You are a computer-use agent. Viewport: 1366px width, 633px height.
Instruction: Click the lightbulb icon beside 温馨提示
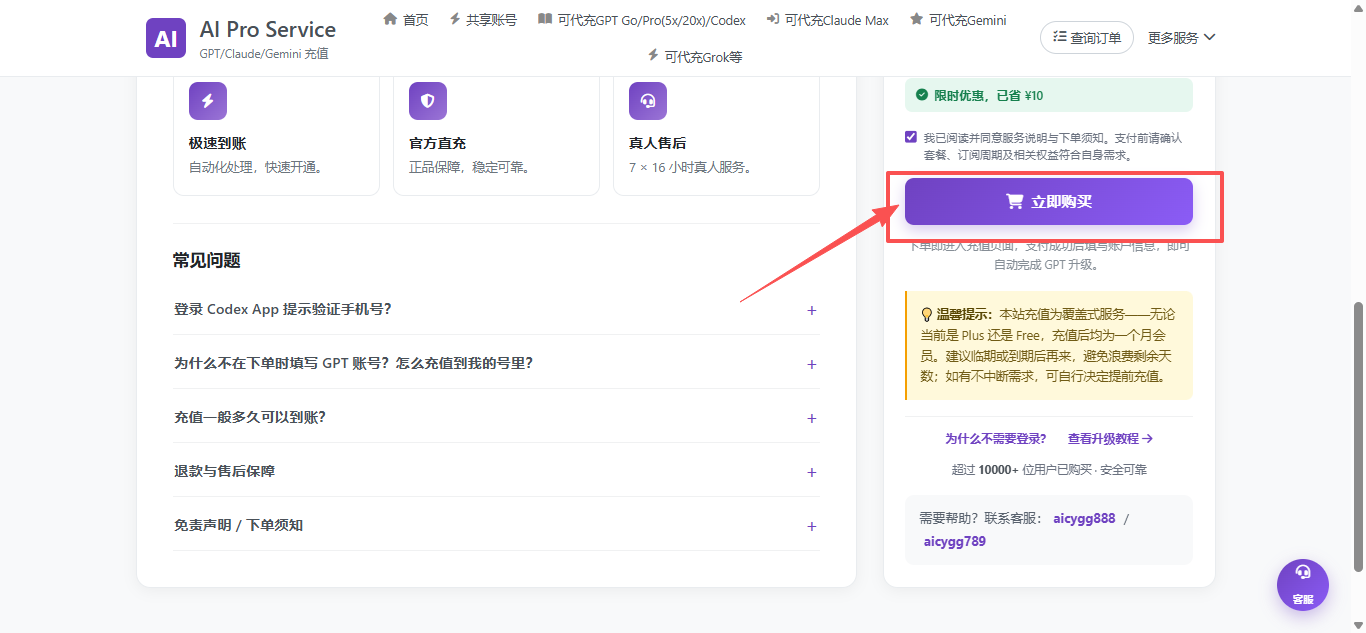tap(926, 314)
